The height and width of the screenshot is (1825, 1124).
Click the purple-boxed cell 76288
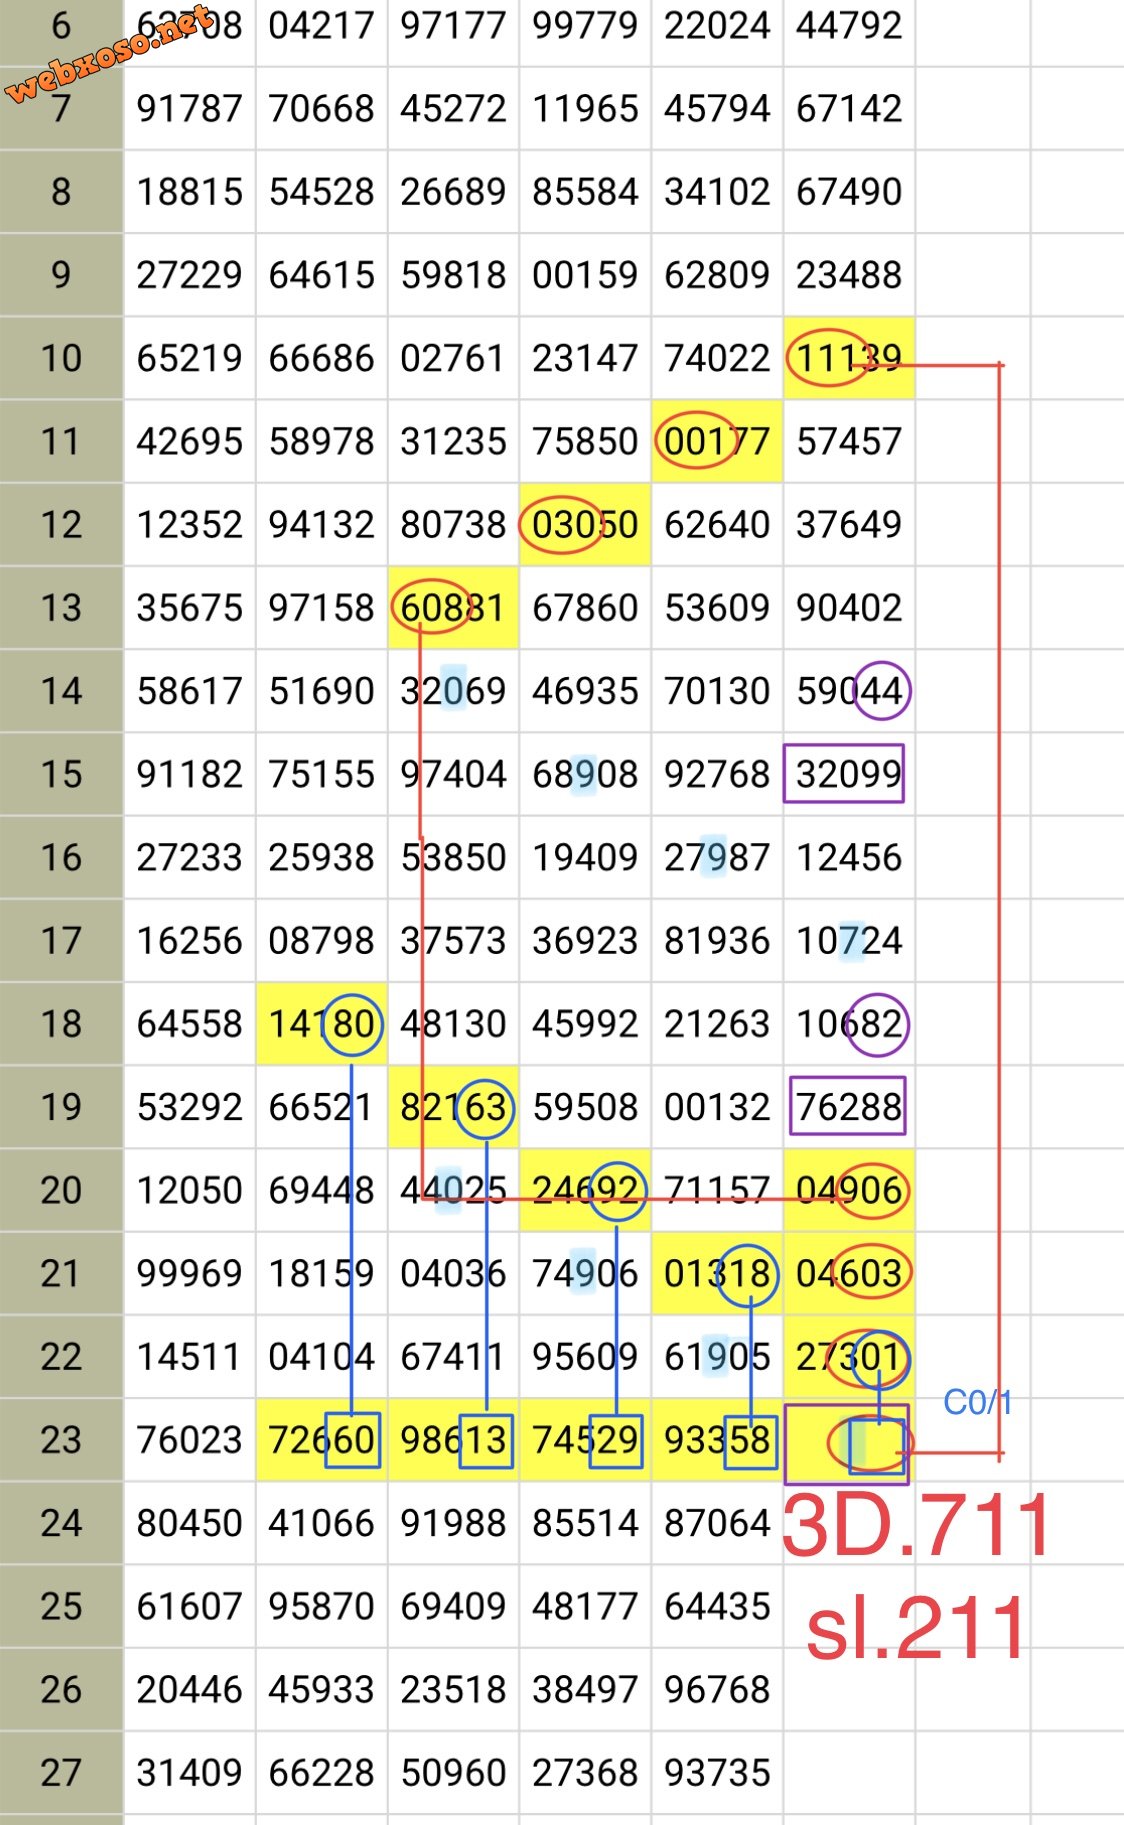click(x=847, y=1107)
